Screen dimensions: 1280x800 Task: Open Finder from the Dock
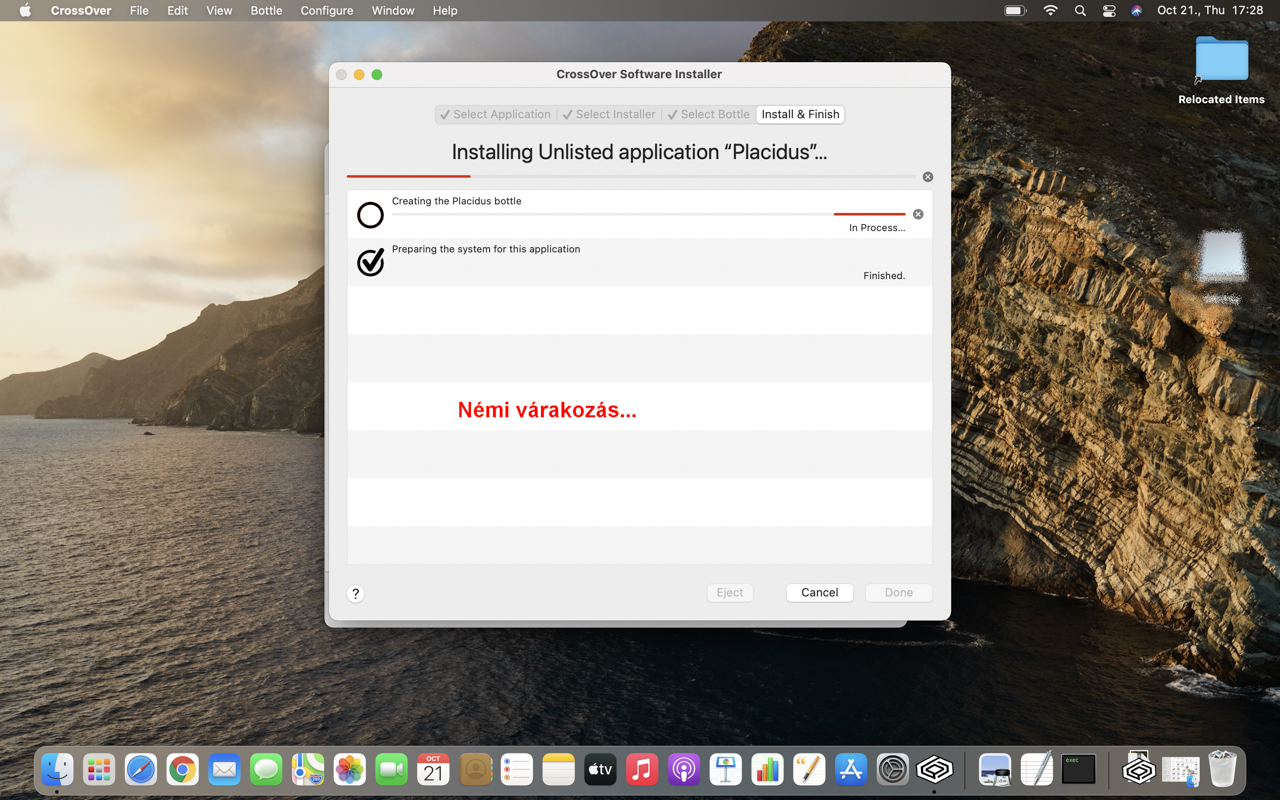click(x=57, y=769)
